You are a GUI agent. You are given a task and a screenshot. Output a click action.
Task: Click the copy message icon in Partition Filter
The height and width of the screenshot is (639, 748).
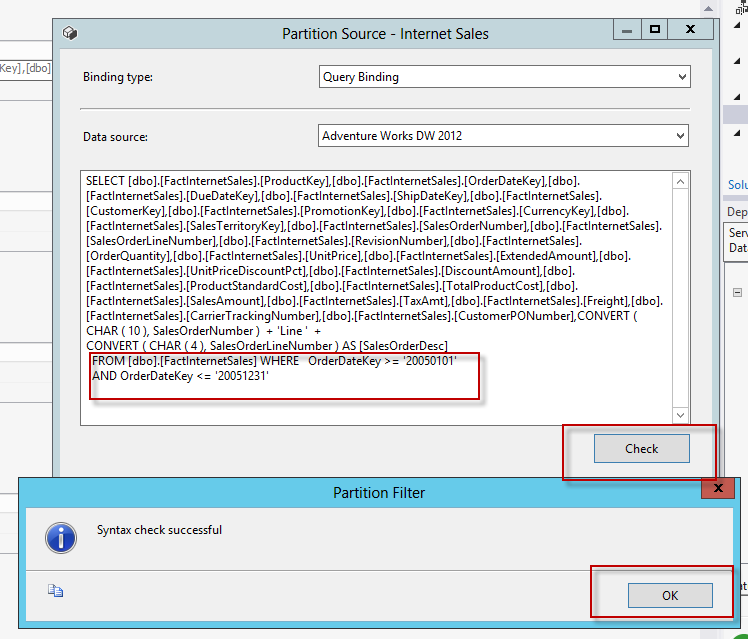click(x=55, y=590)
